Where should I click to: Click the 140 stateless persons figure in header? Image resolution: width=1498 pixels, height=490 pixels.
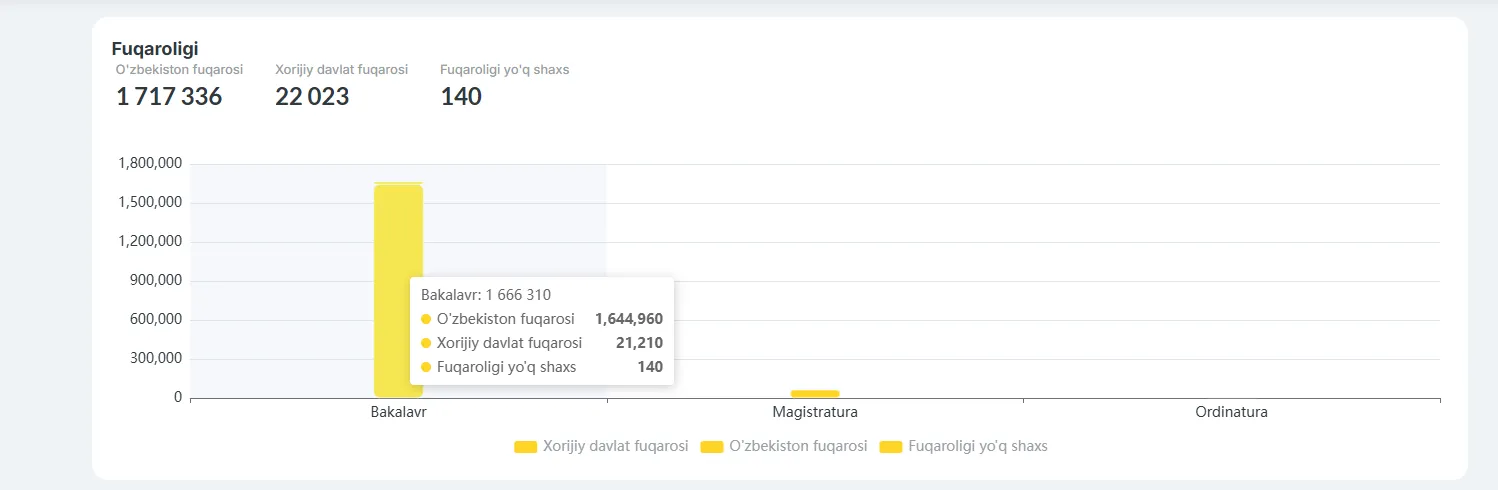click(x=461, y=97)
